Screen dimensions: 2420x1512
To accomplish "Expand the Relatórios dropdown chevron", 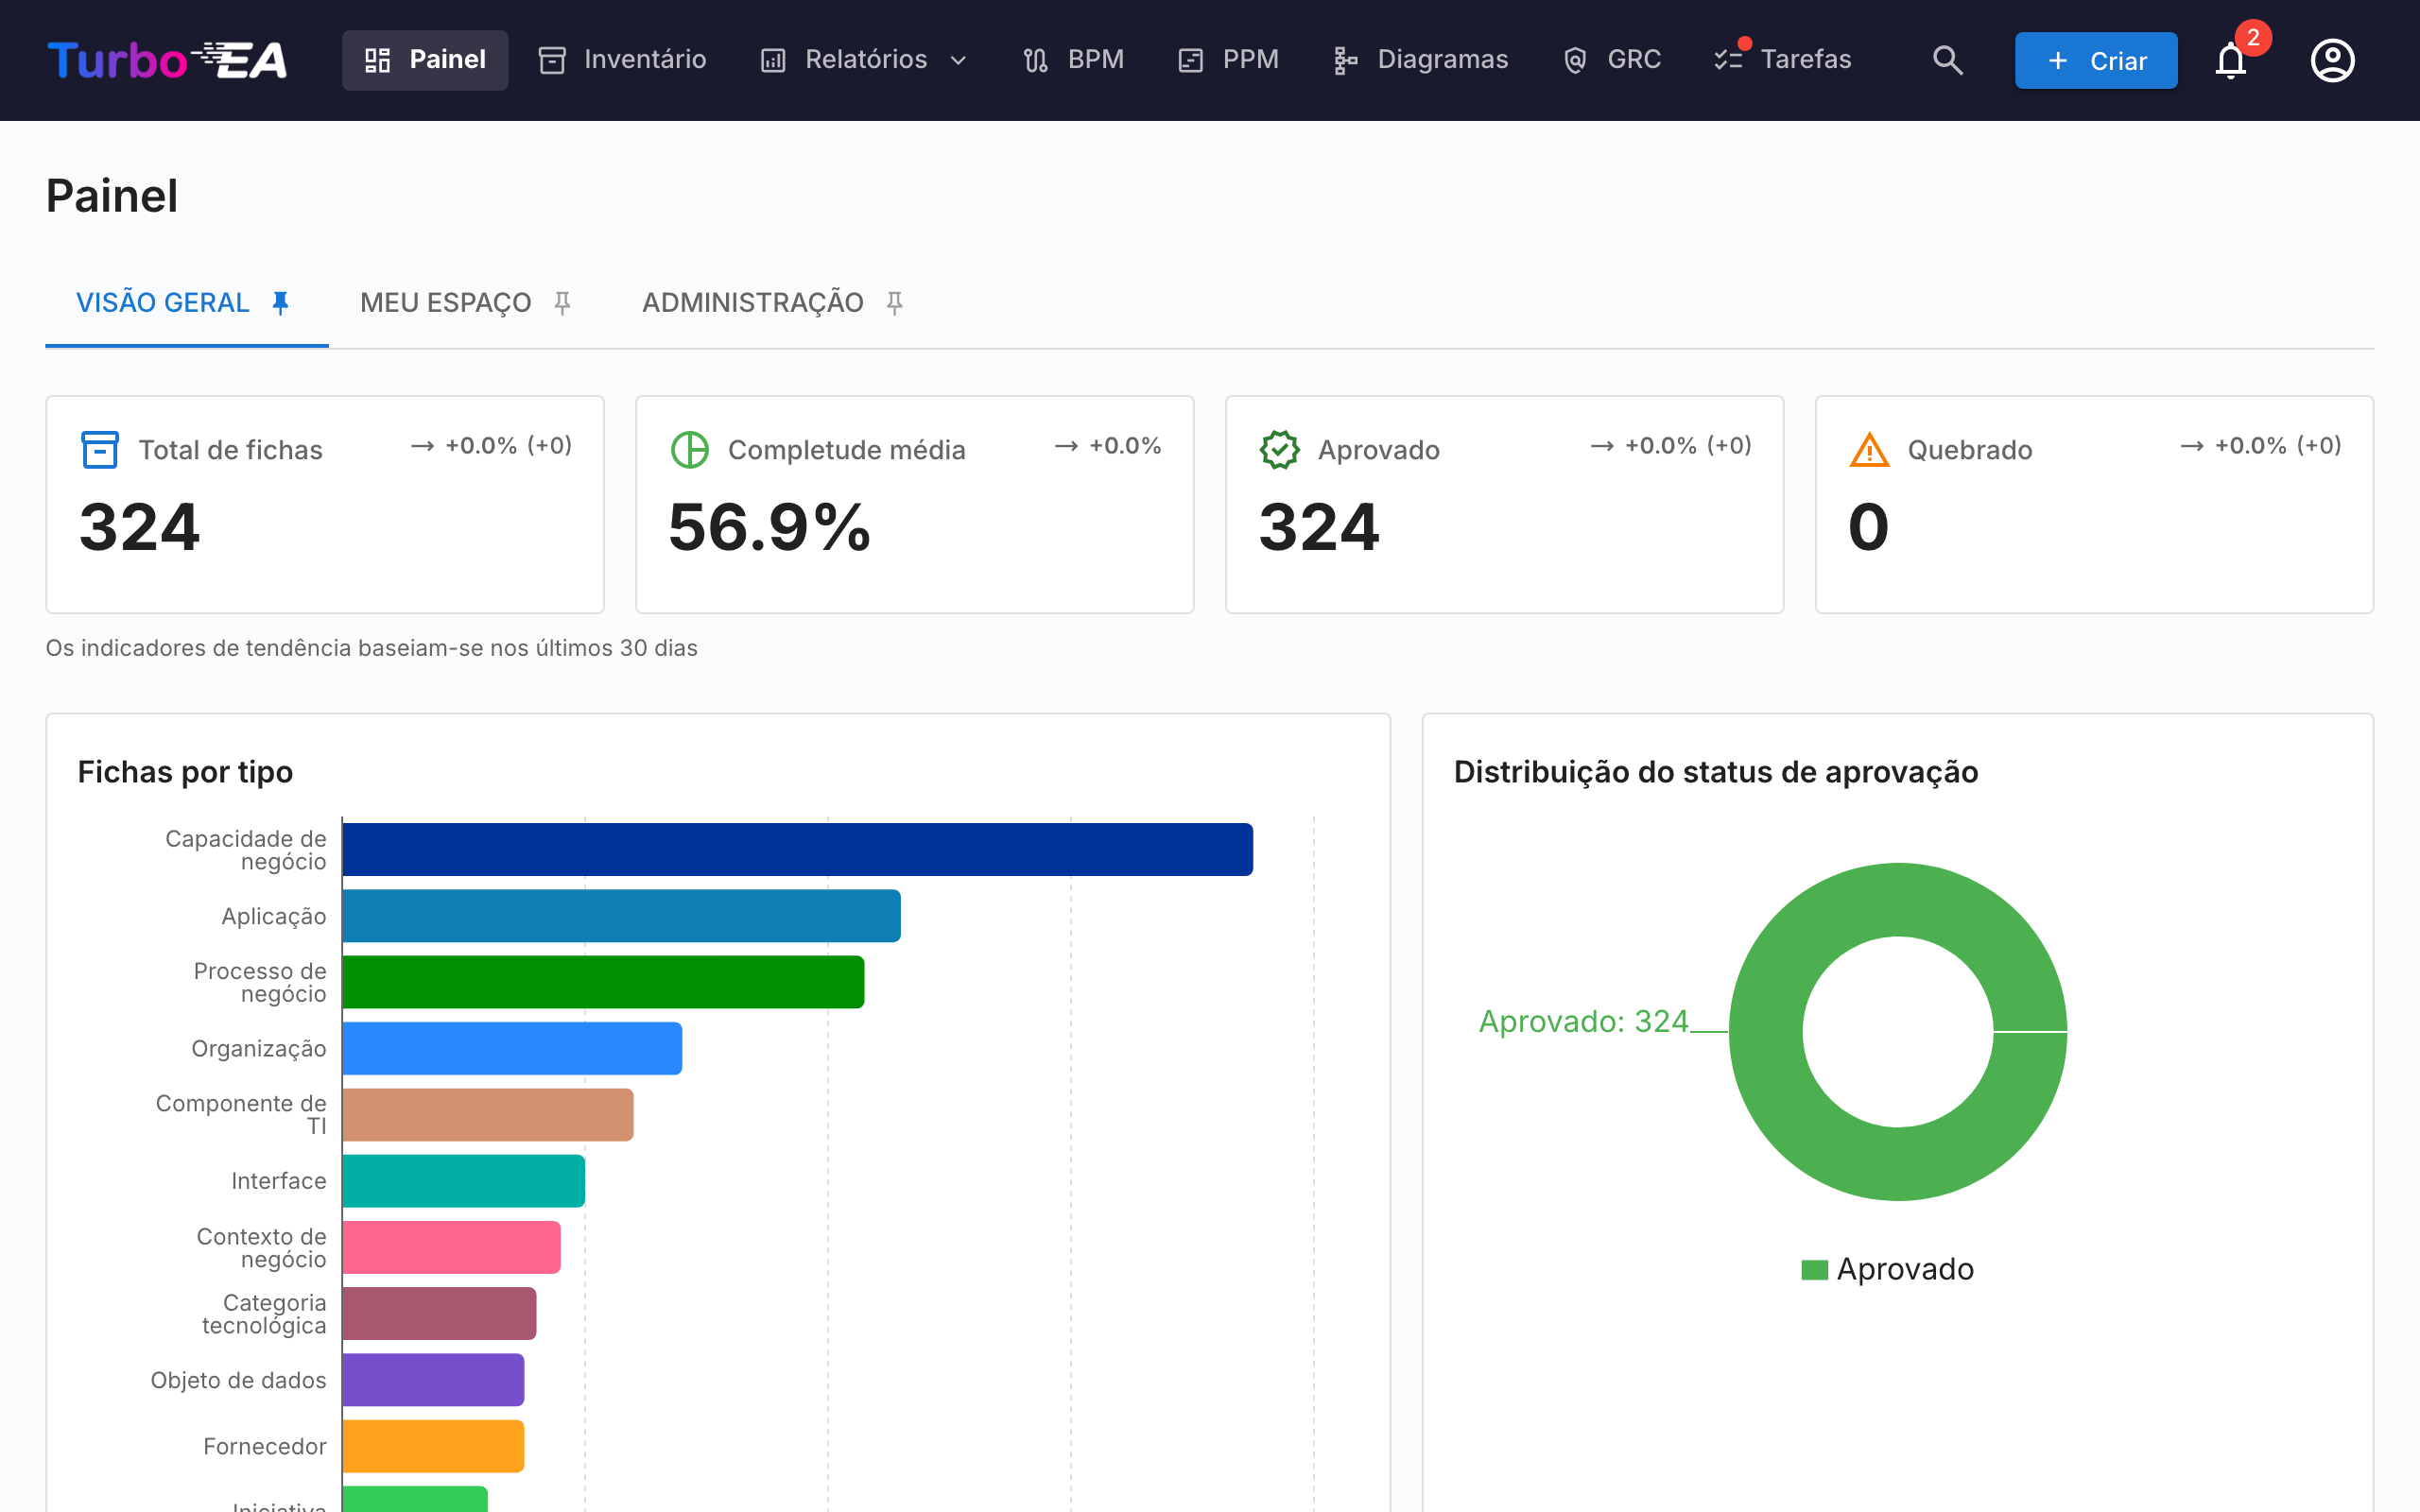I will pyautogui.click(x=958, y=60).
